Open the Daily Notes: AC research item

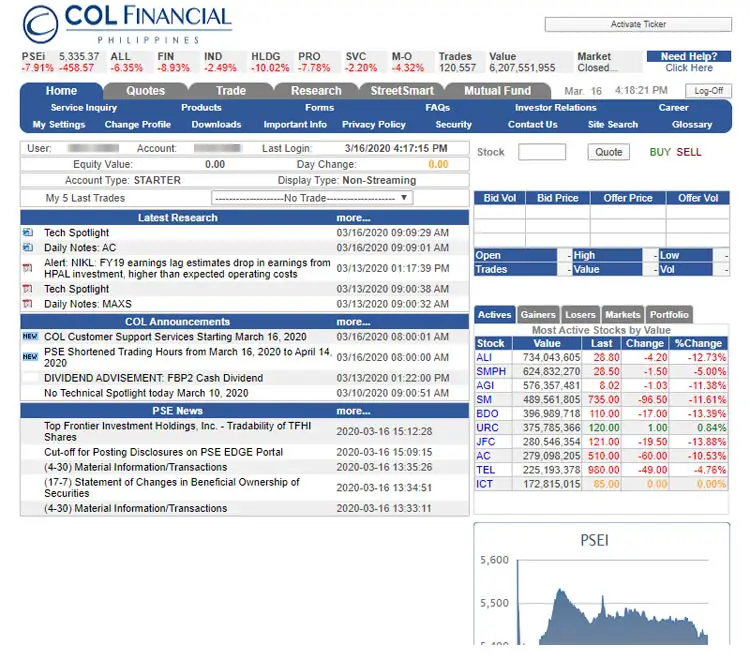tap(80, 247)
